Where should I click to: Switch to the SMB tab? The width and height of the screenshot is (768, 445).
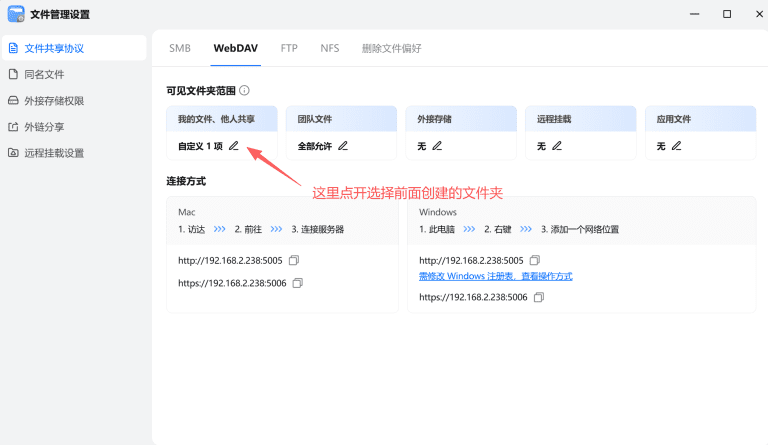click(180, 48)
